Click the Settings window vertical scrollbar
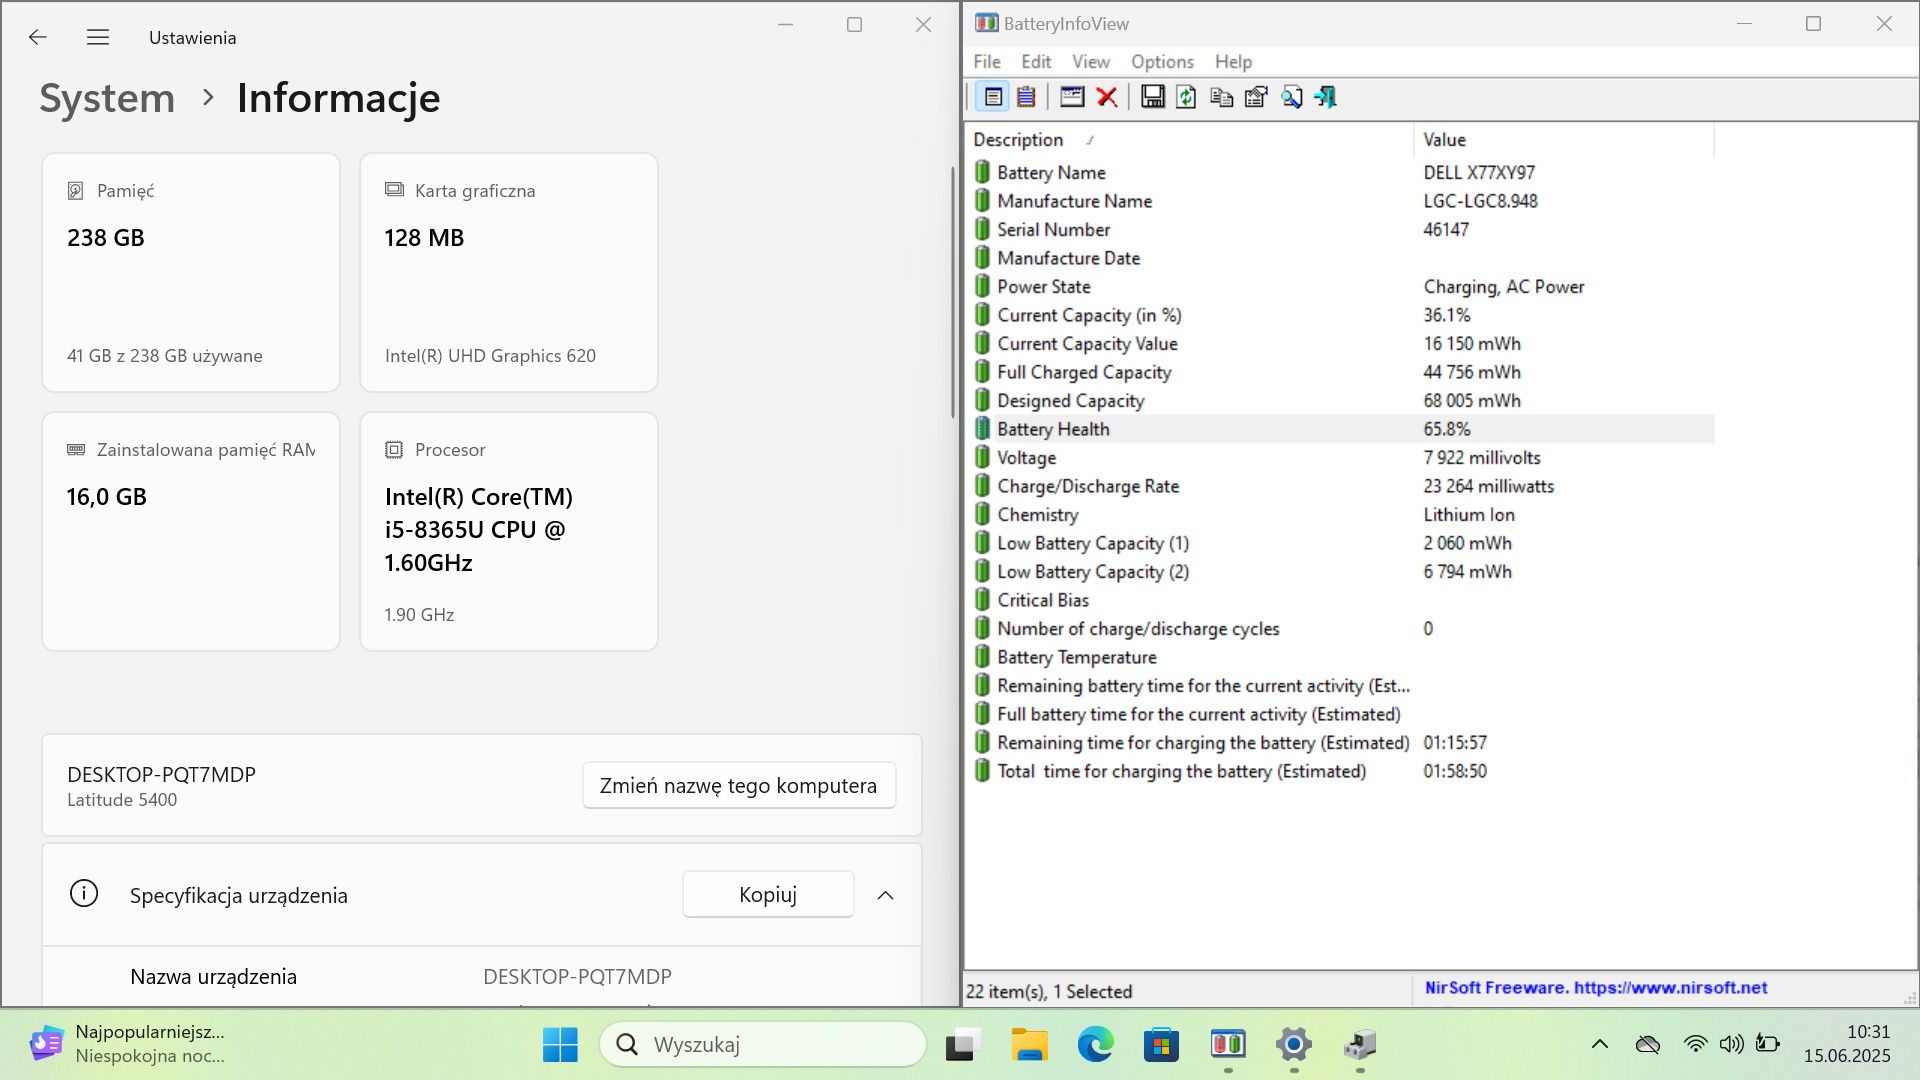Image resolution: width=1920 pixels, height=1080 pixels. [953, 292]
